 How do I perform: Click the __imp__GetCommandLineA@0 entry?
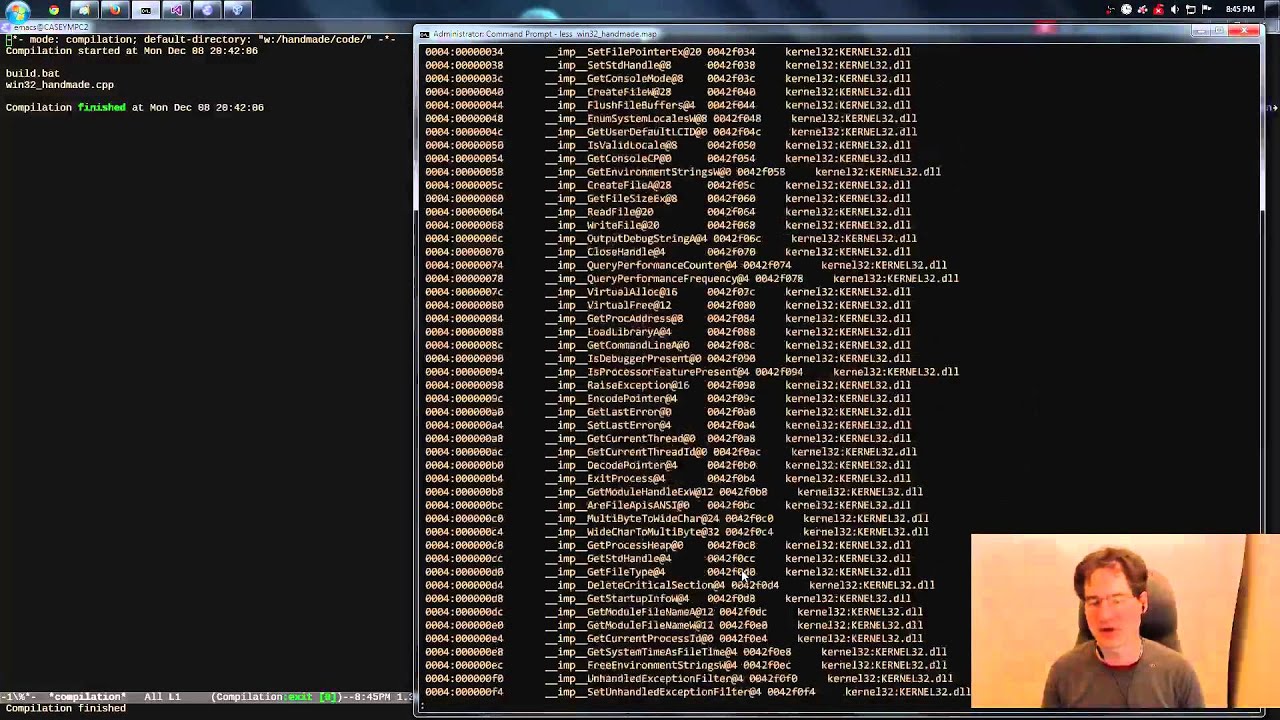click(617, 345)
